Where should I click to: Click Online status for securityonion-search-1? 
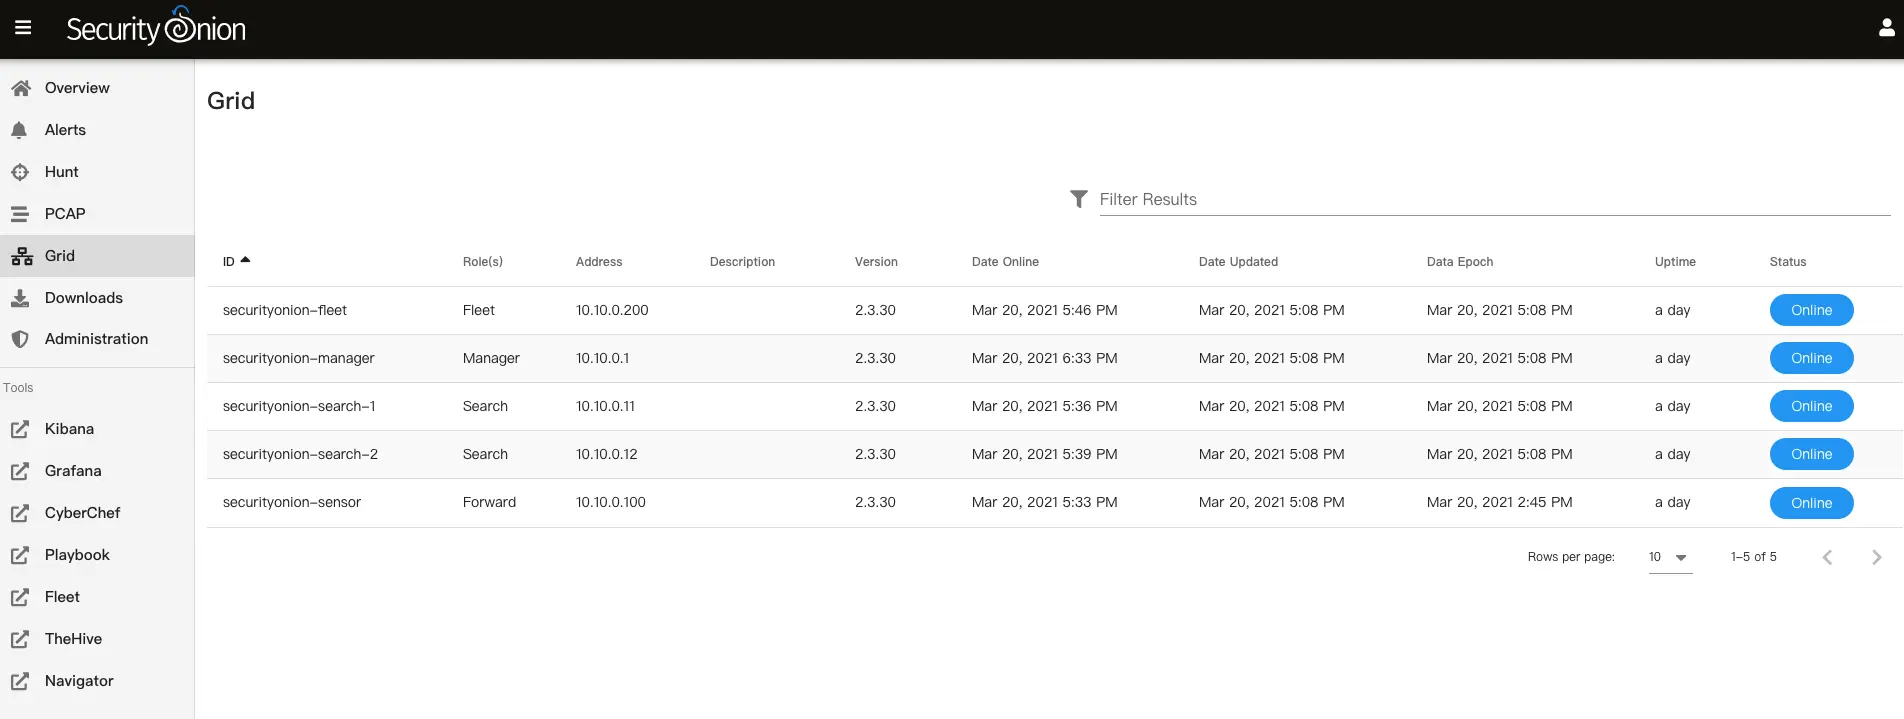coord(1811,406)
